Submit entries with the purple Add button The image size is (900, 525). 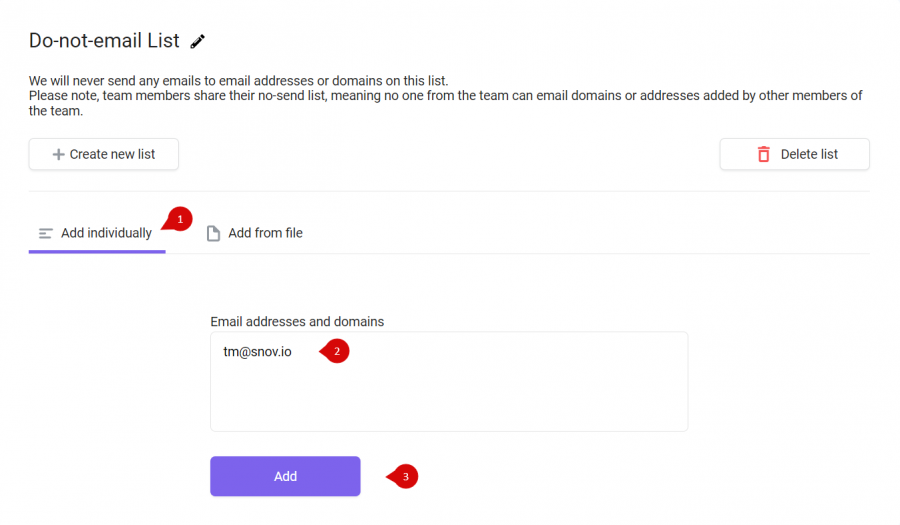tap(285, 476)
